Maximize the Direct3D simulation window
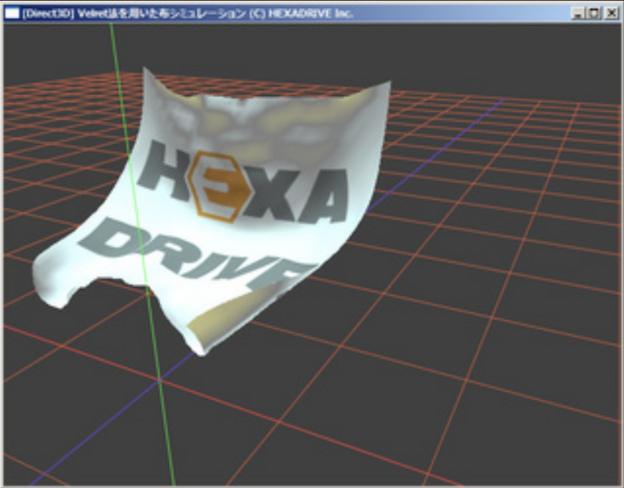The height and width of the screenshot is (488, 624). click(x=595, y=13)
